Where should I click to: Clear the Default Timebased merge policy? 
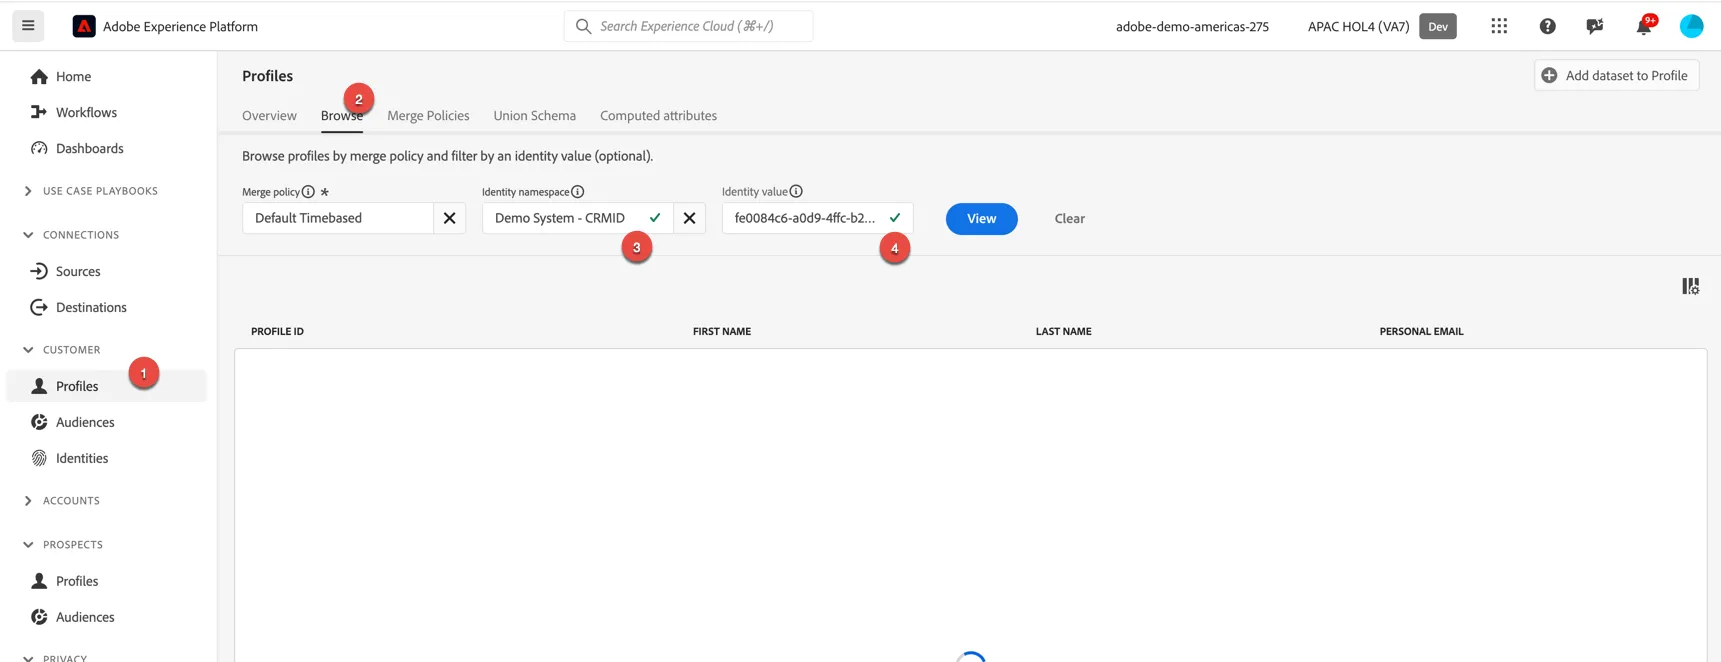click(450, 218)
